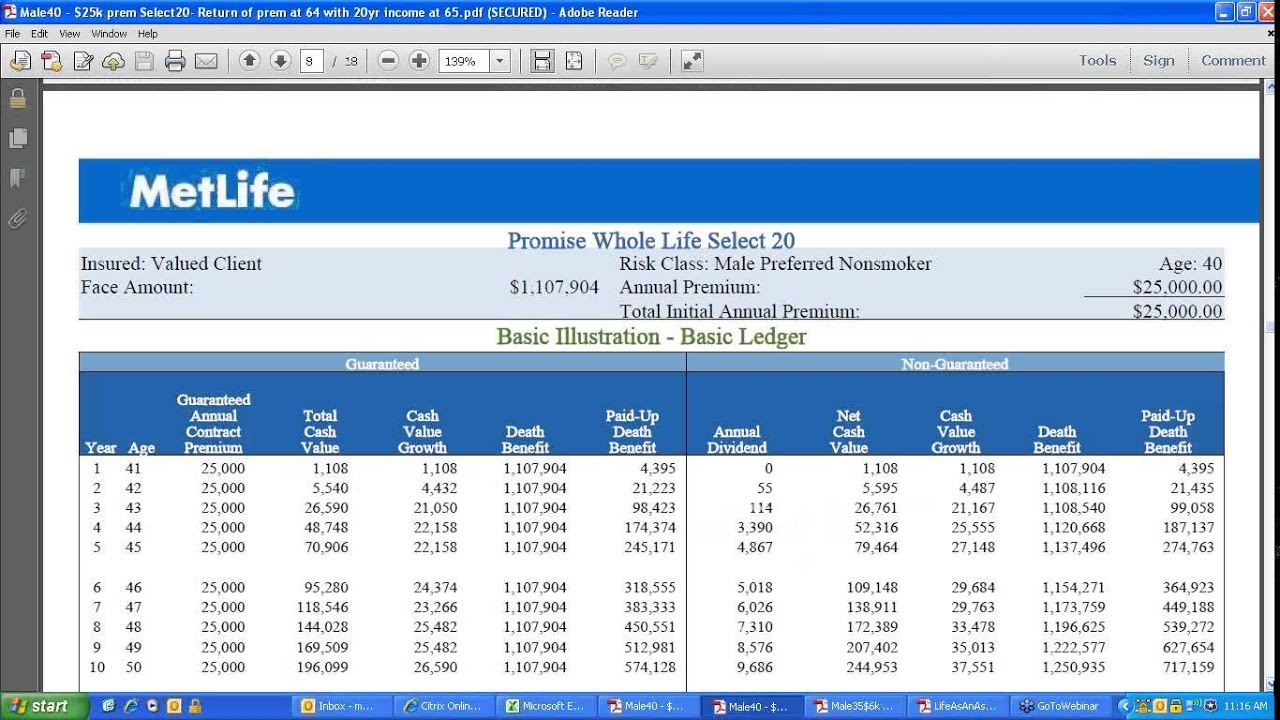Open the View menu
Screen dimensions: 1280x720
(x=69, y=33)
